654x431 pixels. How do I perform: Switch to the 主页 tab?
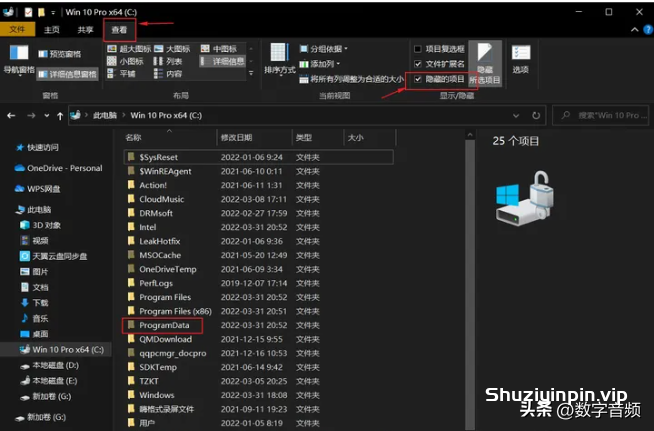tap(52, 30)
